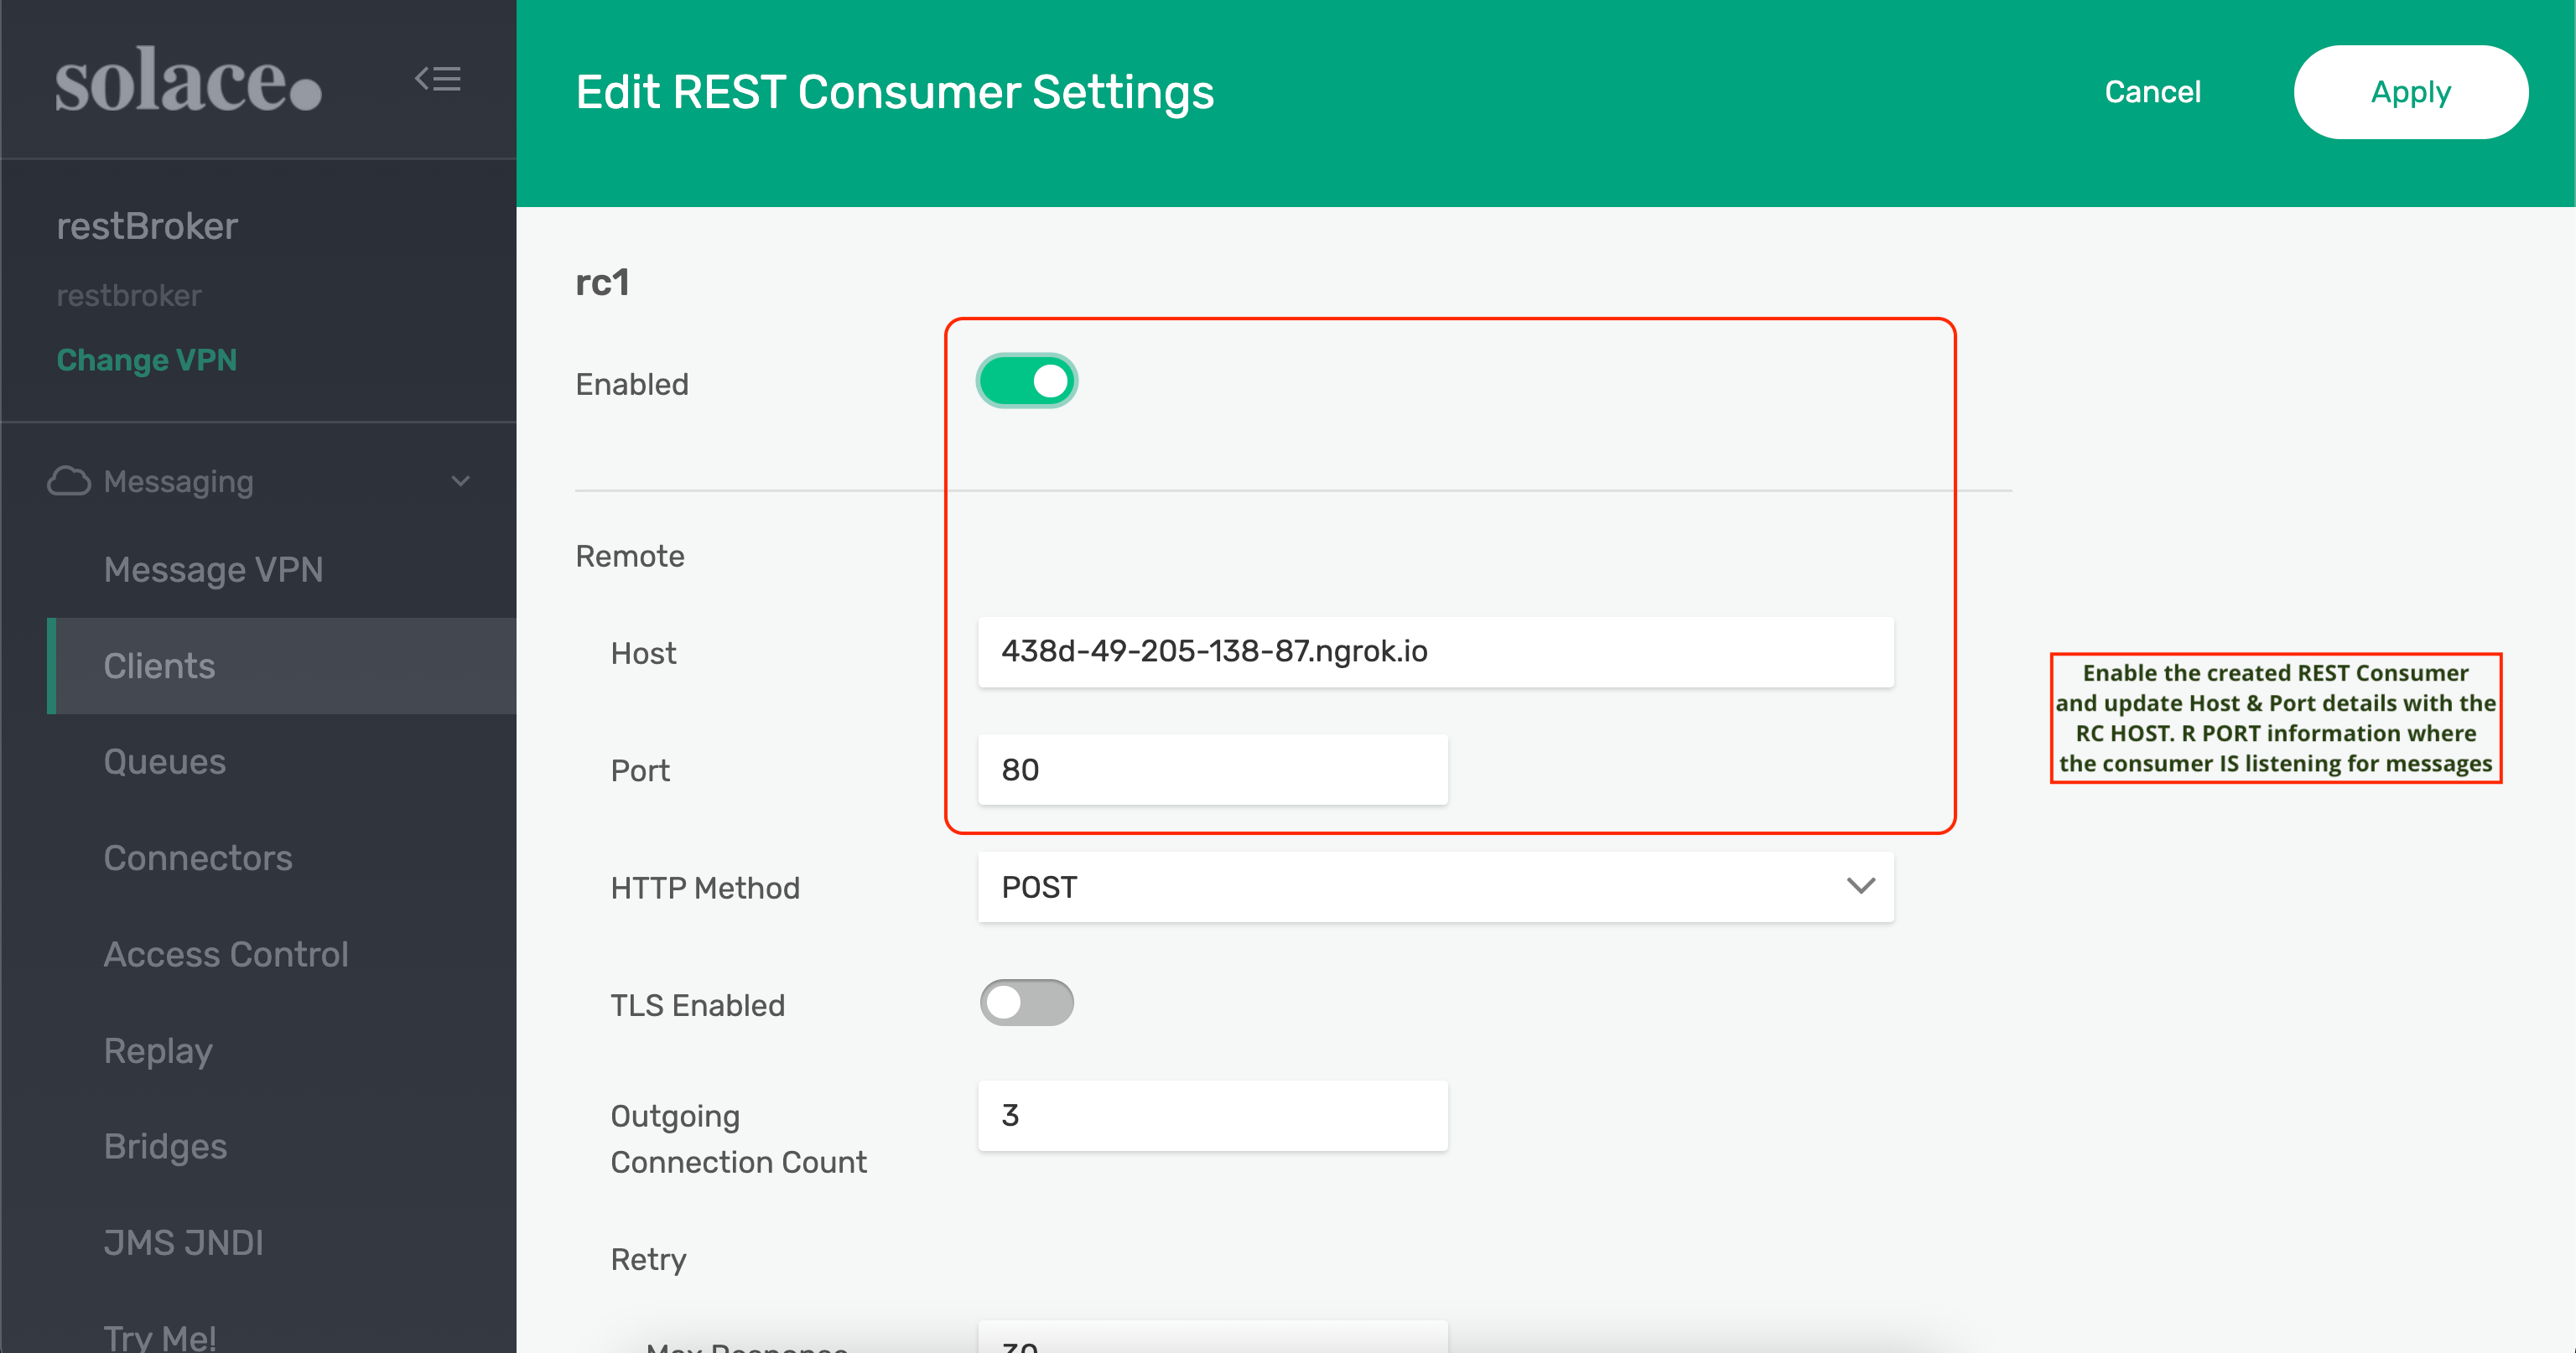Click the Change VPN link

(x=147, y=360)
